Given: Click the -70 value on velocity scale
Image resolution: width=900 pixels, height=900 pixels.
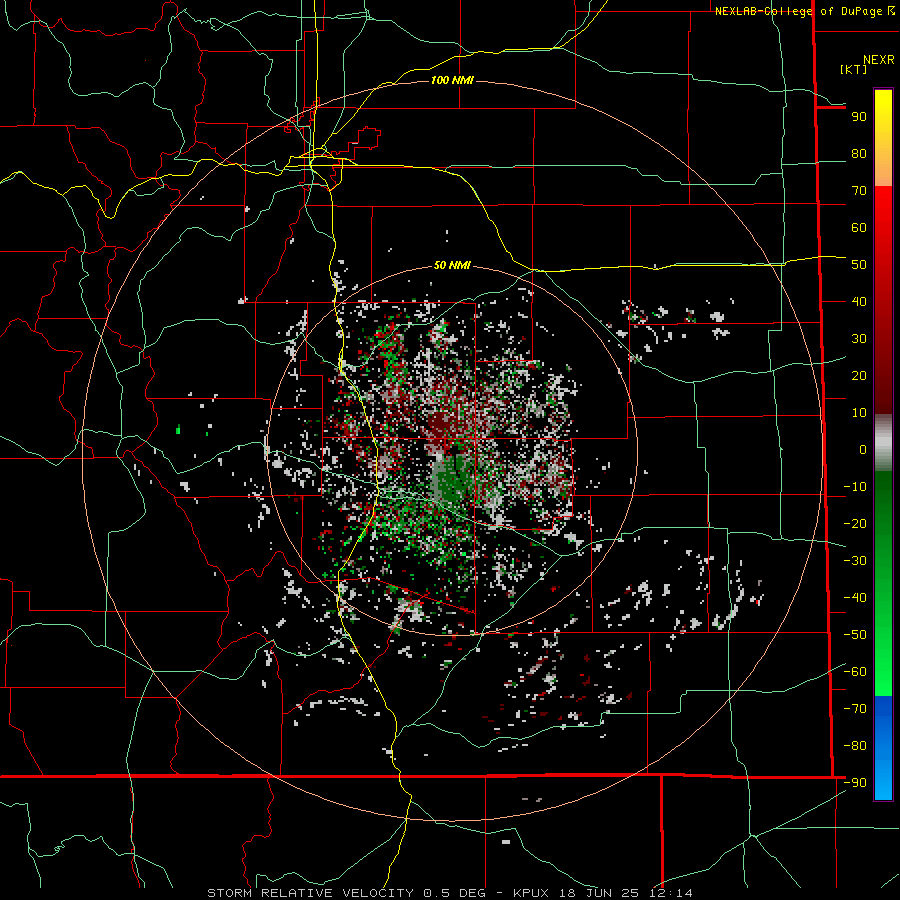Looking at the screenshot, I should tap(855, 709).
